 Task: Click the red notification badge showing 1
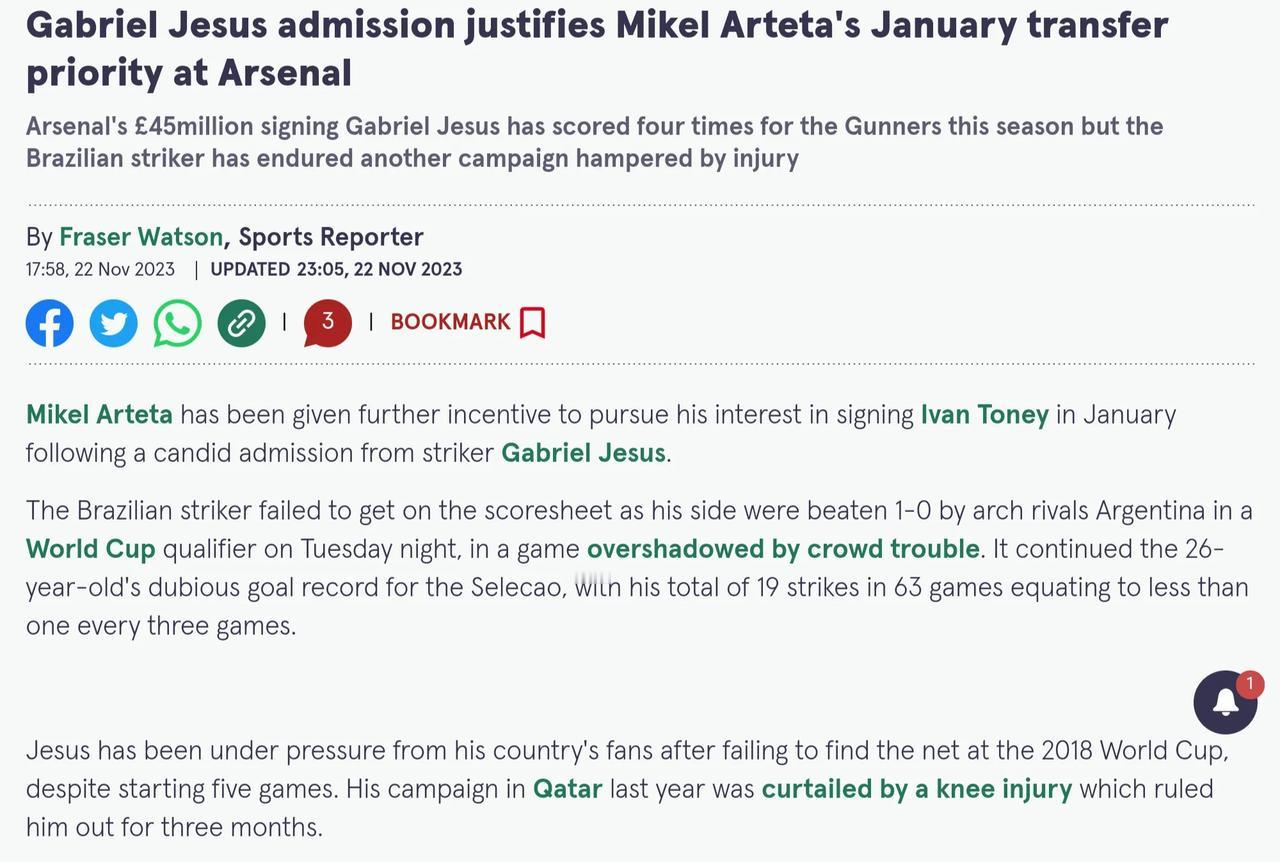(1249, 685)
